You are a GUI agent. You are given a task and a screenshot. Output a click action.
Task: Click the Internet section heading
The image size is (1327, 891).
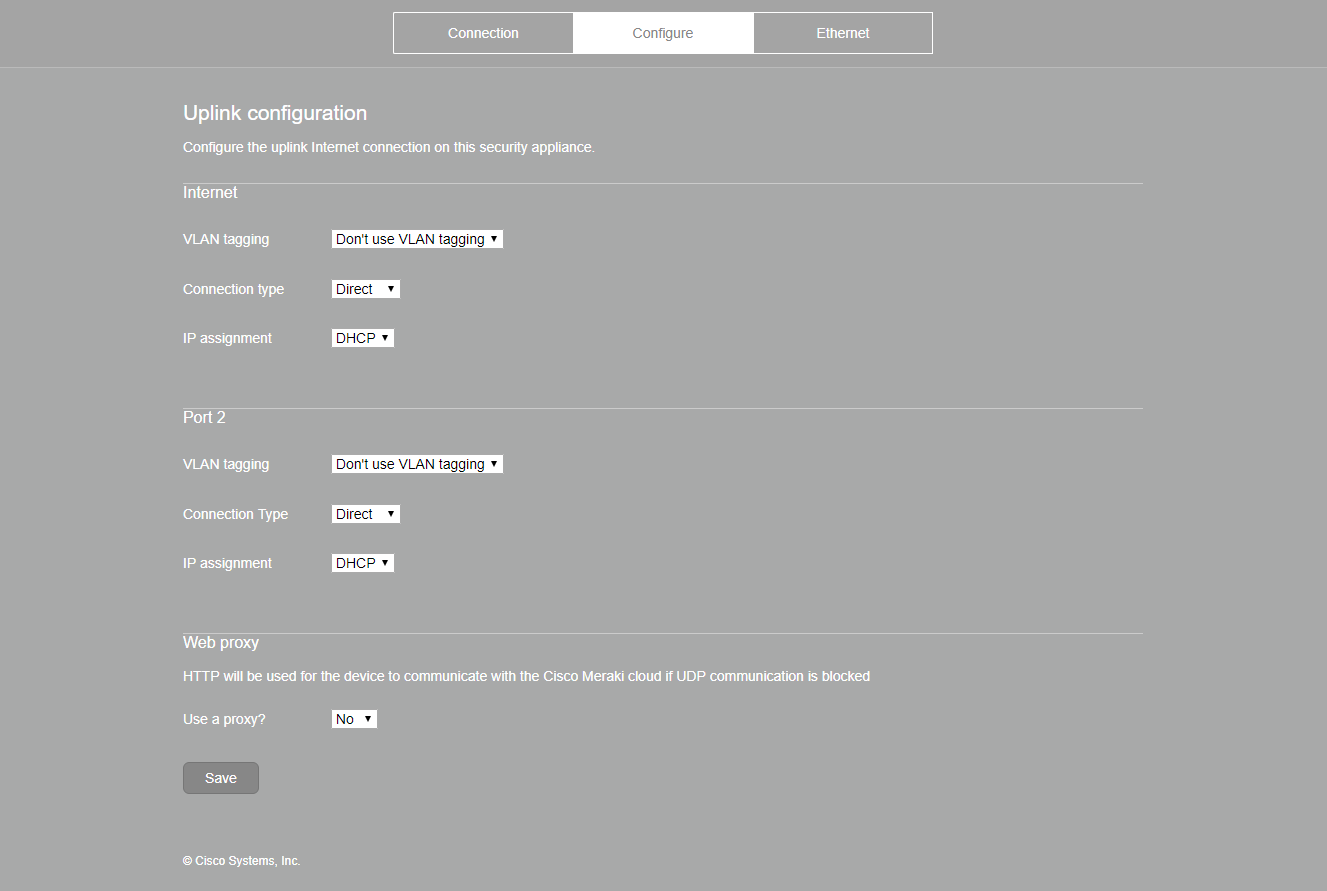pyautogui.click(x=210, y=192)
